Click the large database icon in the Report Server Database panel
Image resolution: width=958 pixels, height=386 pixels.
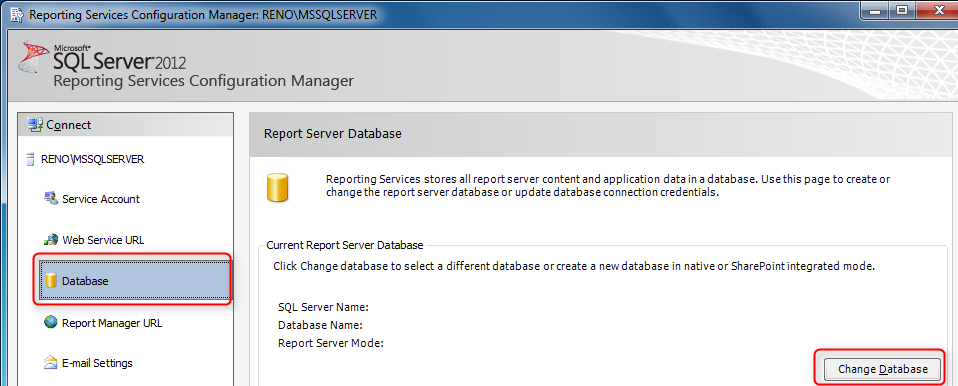[x=278, y=188]
